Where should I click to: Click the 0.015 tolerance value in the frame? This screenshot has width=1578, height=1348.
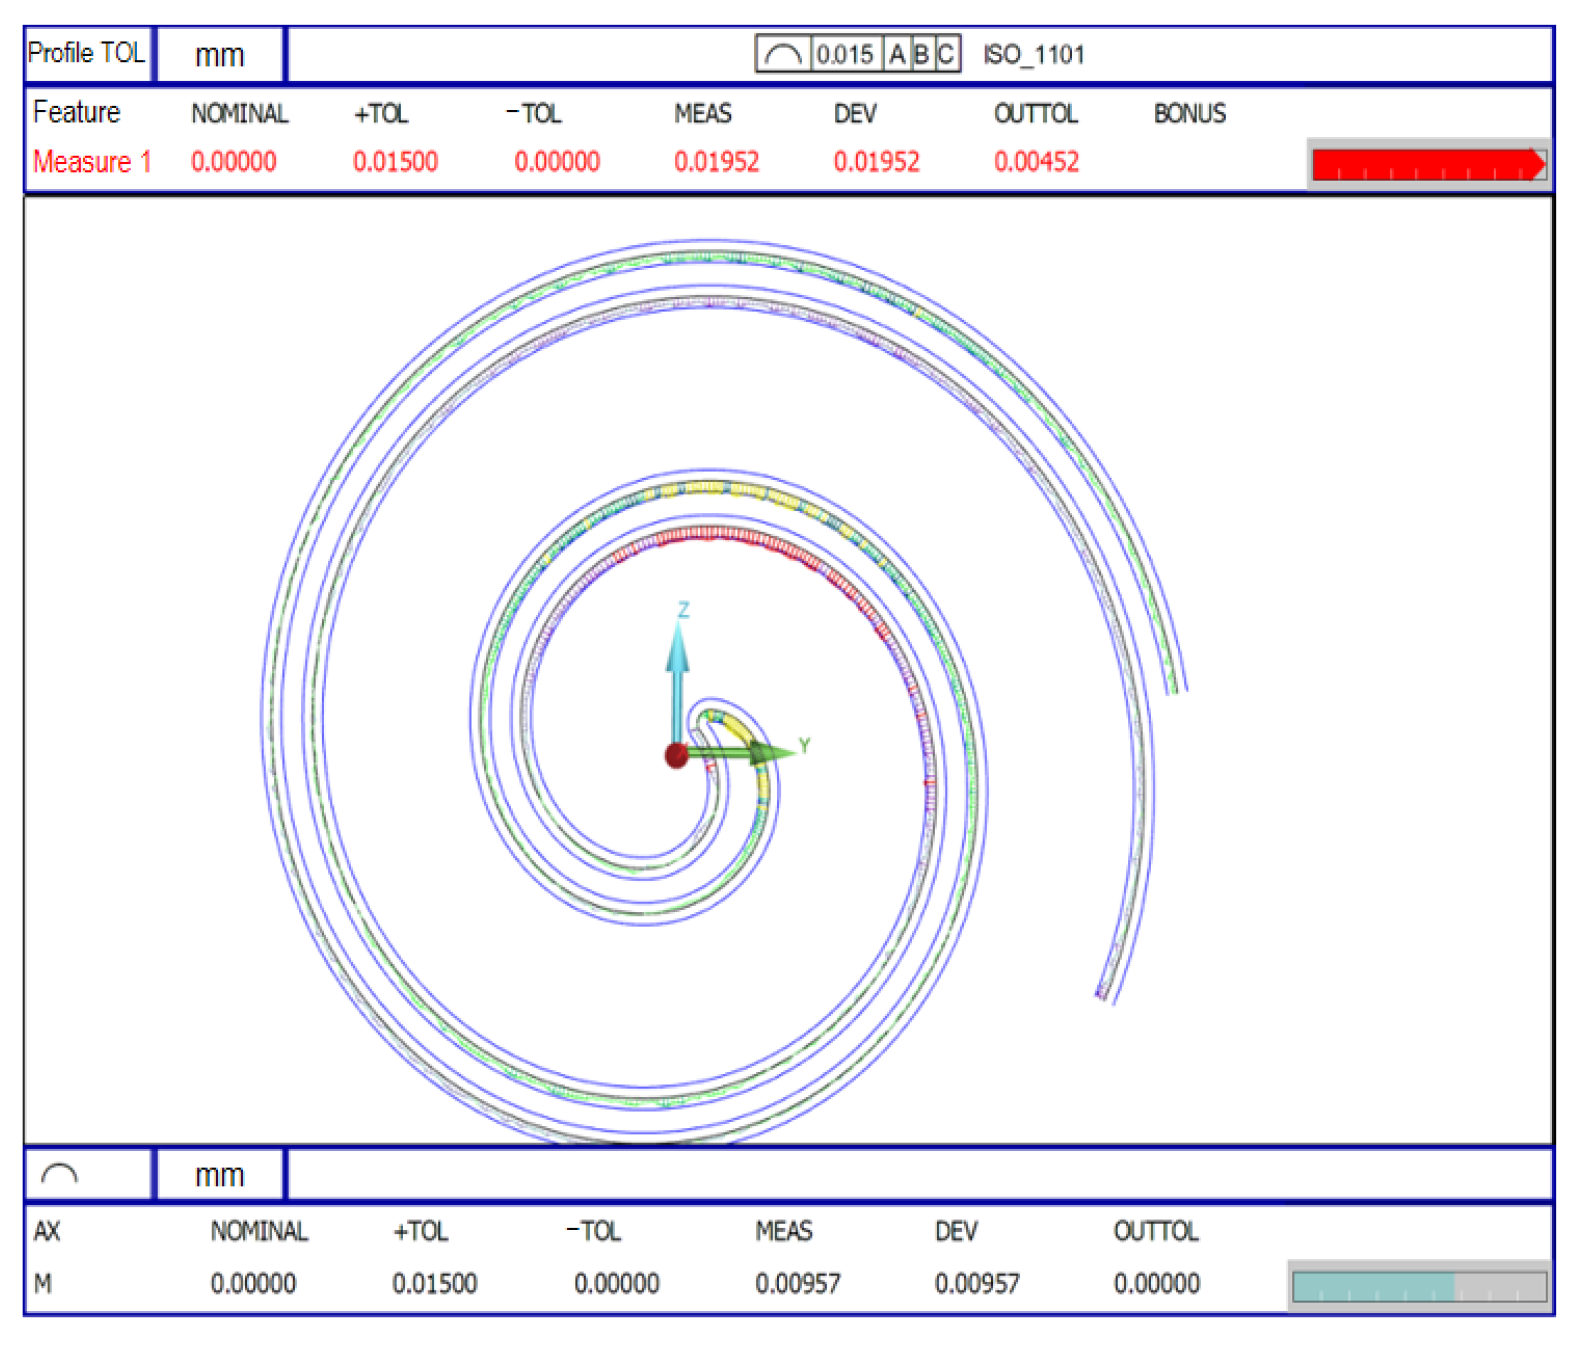pyautogui.click(x=845, y=54)
